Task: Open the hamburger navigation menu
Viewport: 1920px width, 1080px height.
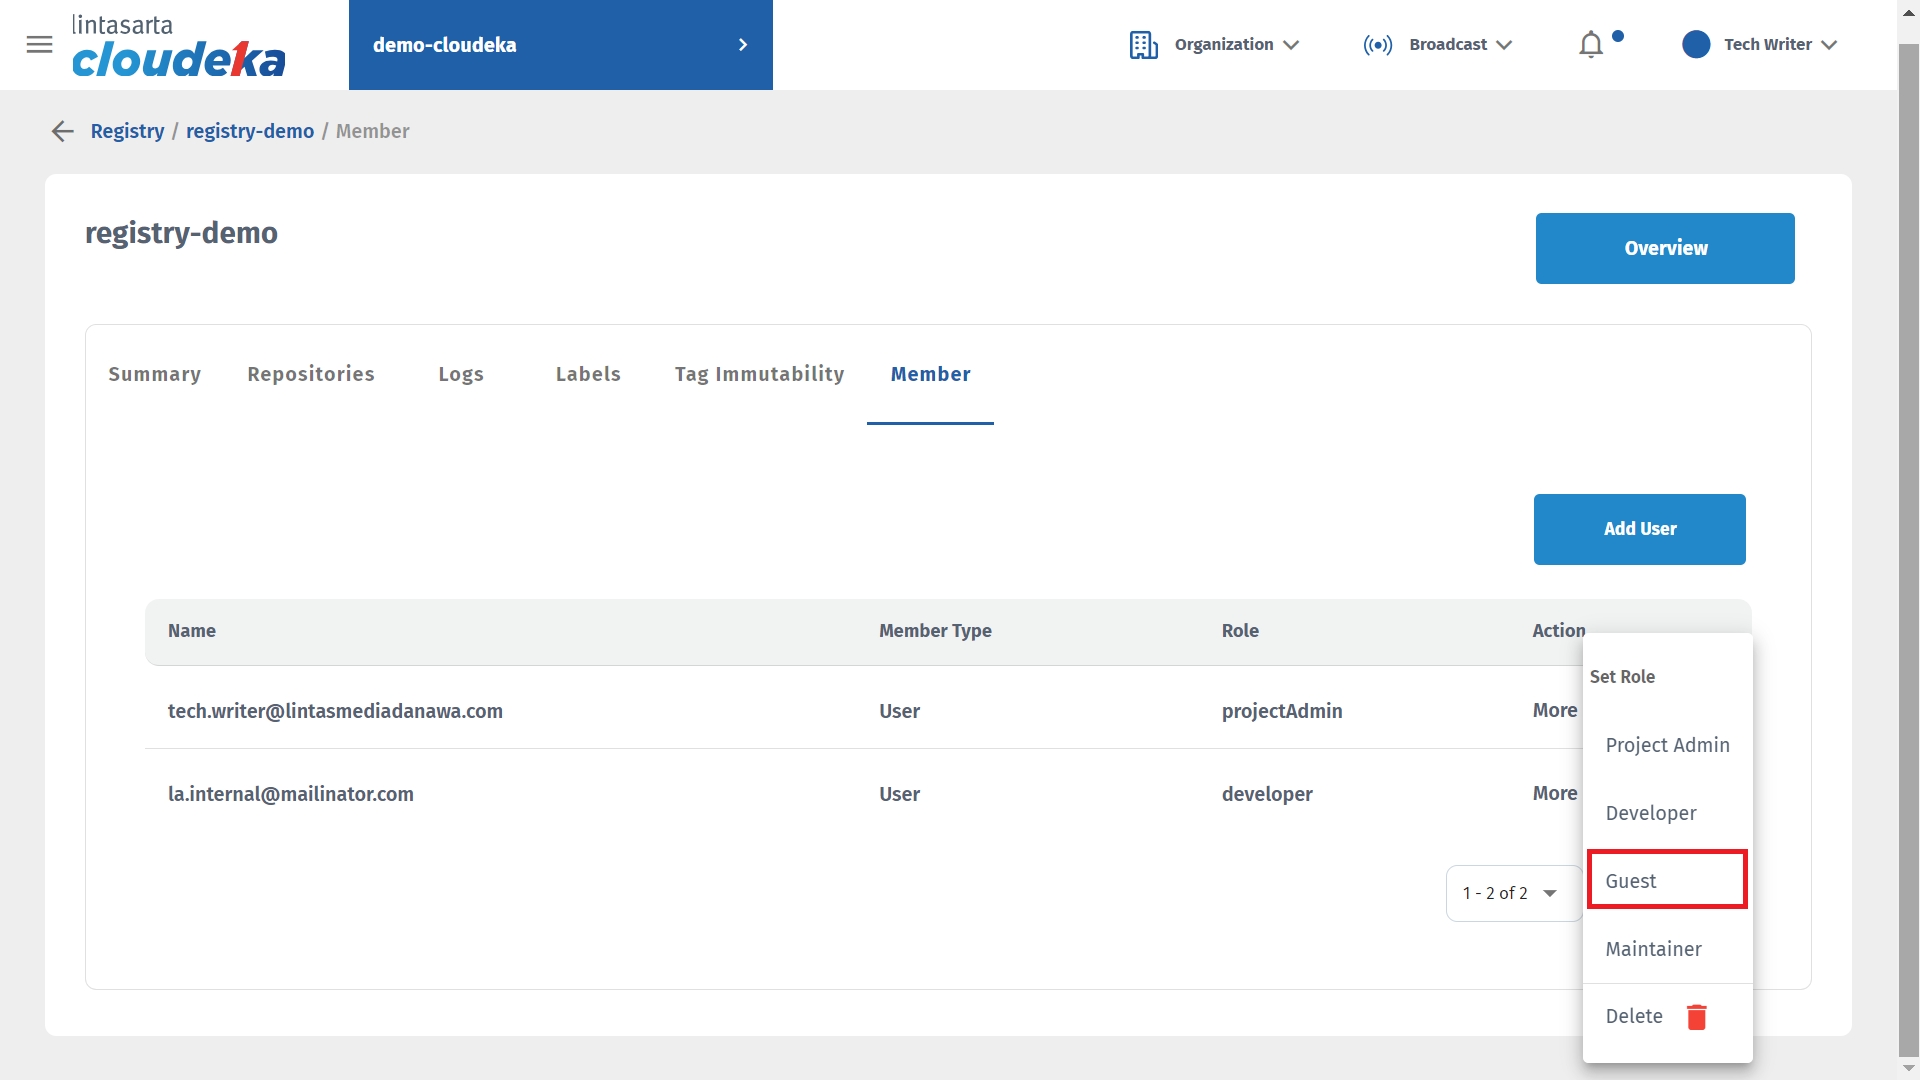Action: (x=39, y=45)
